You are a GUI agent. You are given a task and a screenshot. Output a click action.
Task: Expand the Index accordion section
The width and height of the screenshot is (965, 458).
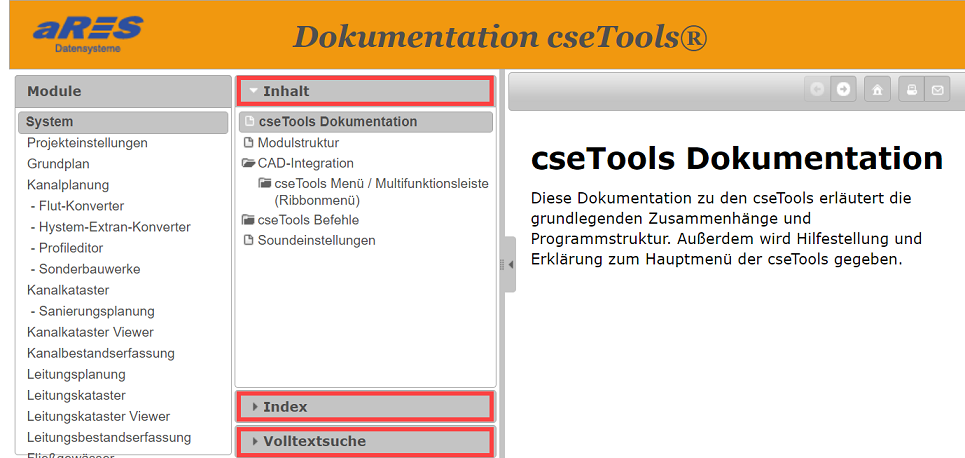364,407
